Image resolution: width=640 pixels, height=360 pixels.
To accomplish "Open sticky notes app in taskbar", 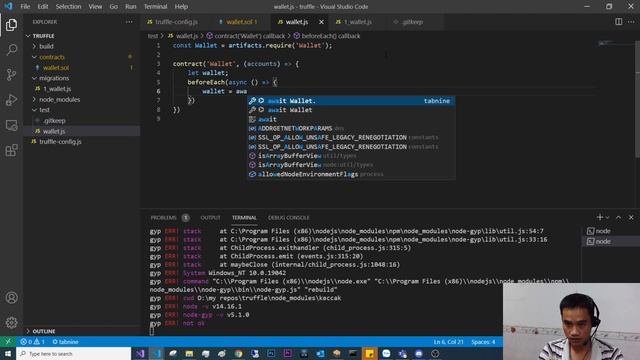I will pyautogui.click(x=369, y=353).
